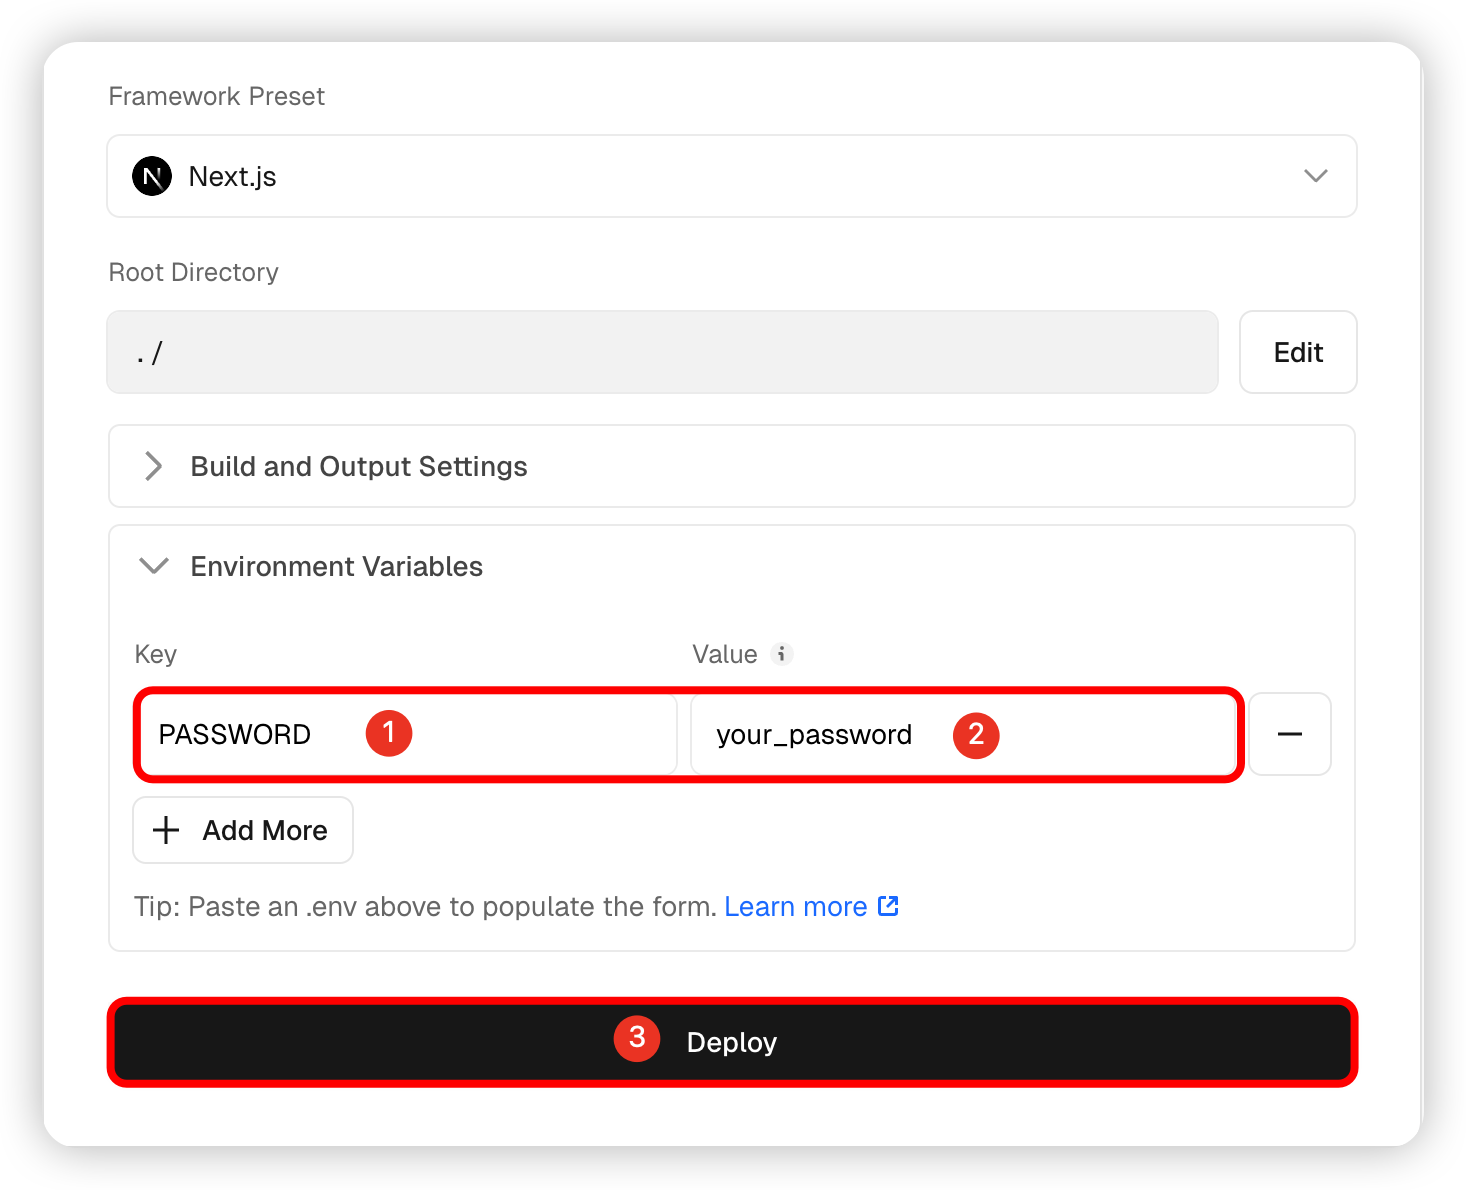Click the Root Directory path field

661,352
